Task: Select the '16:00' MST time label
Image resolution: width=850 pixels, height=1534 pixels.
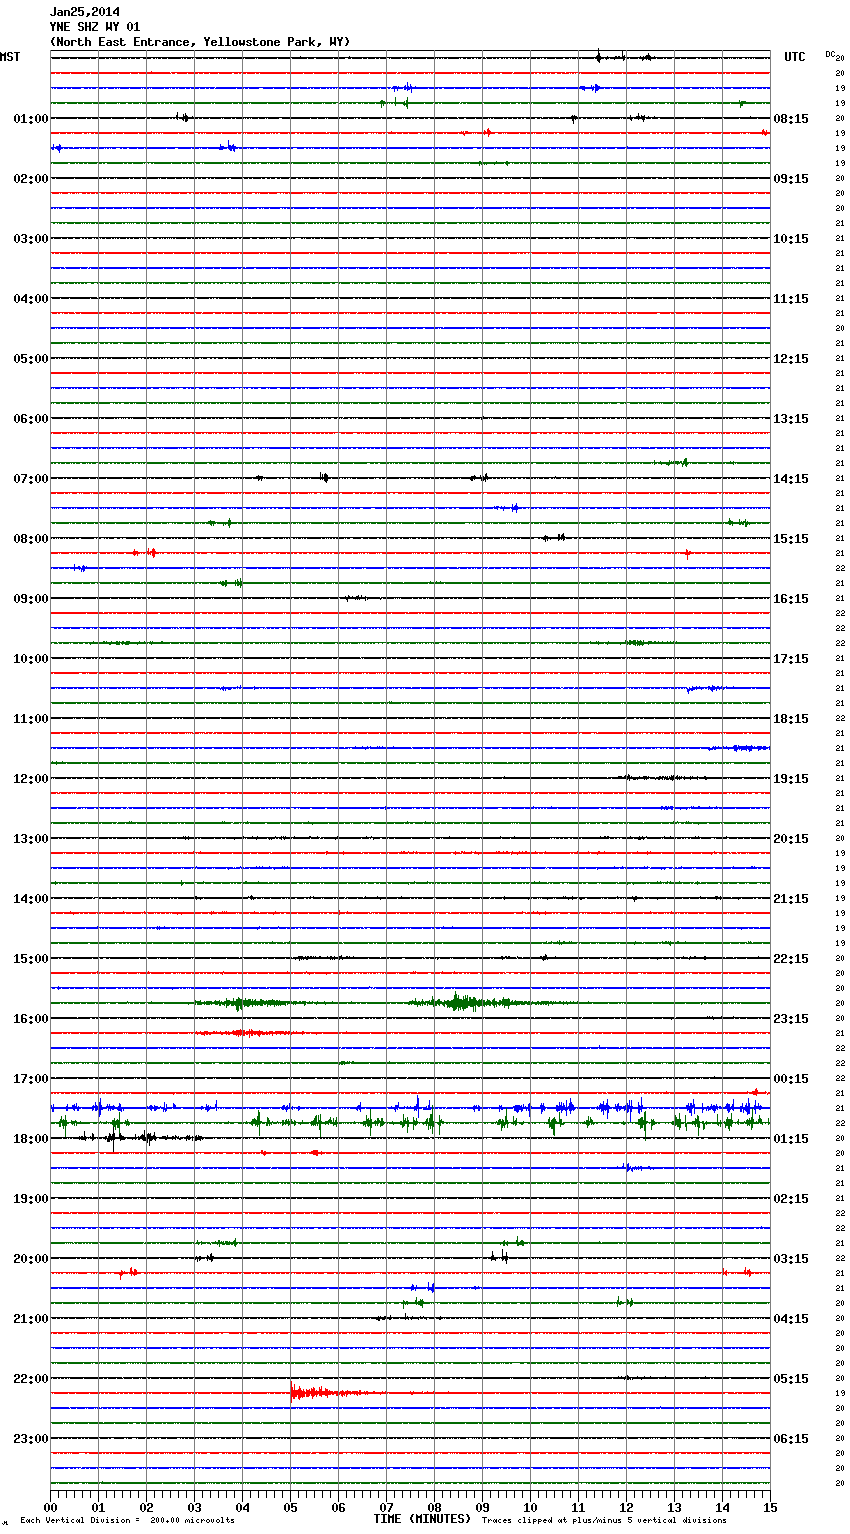Action: (x=31, y=1019)
